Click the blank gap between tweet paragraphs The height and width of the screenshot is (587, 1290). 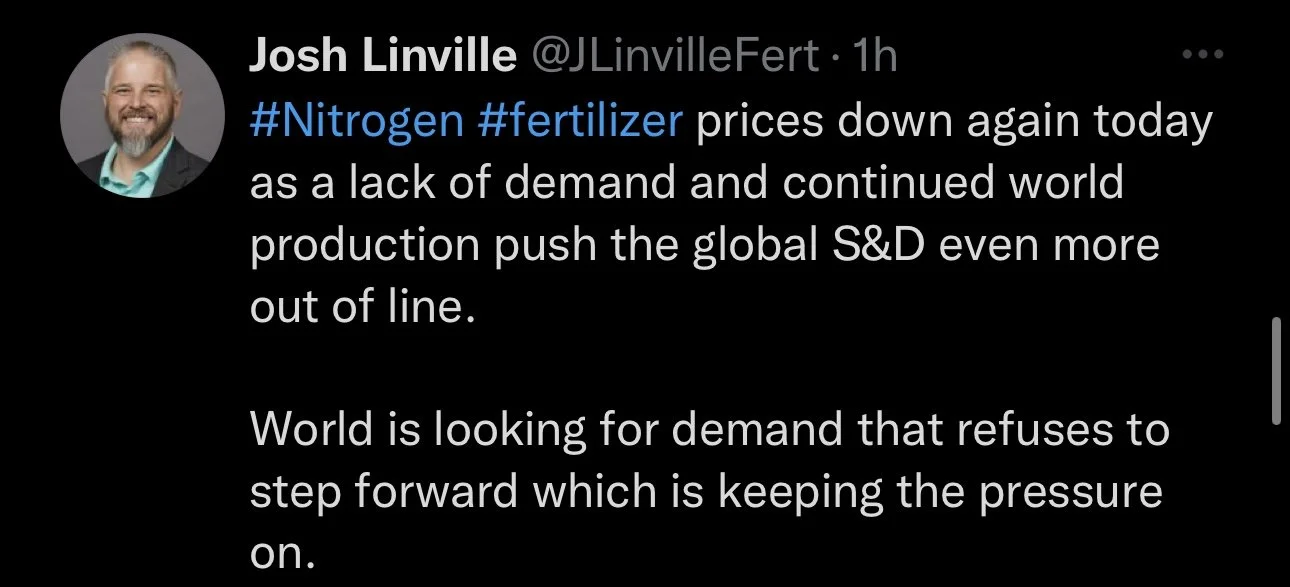(x=700, y=368)
